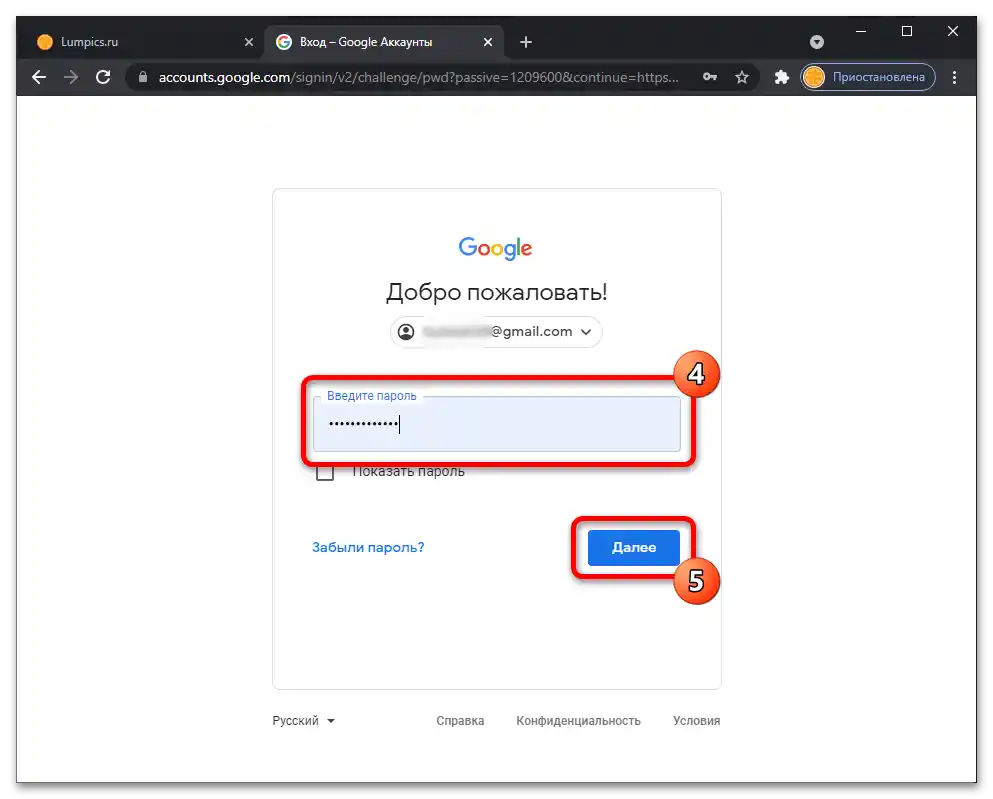Click the address bar URL
Image resolution: width=993 pixels, height=799 pixels.
418,77
